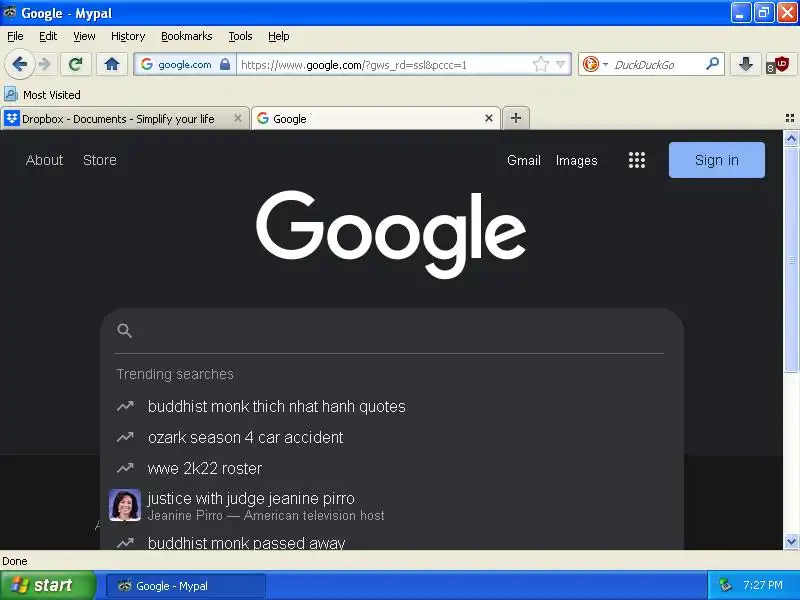800x600 pixels.
Task: Select "buddhist monk passed away" suggestion
Action: tap(392, 542)
